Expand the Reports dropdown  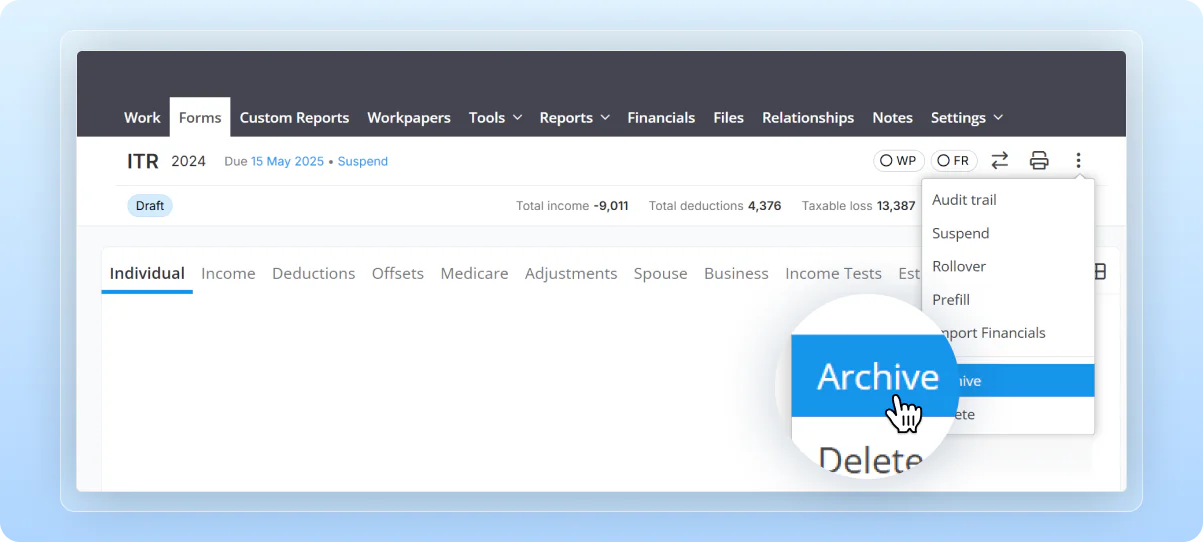(x=574, y=118)
